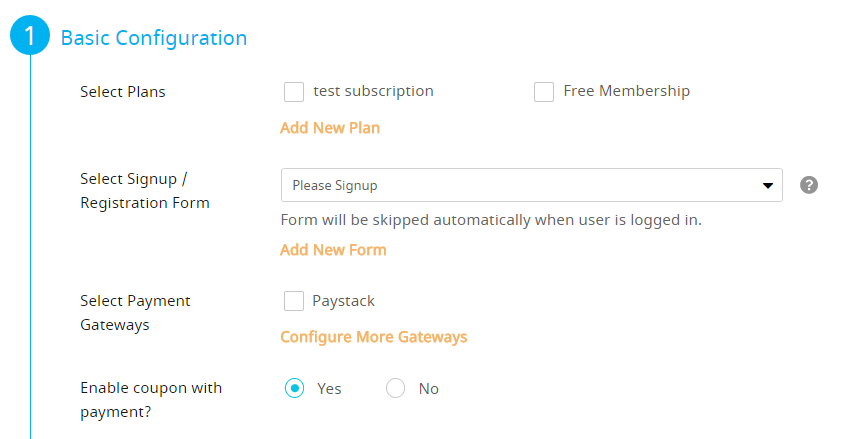Click the Select Signup / Registration Form label
This screenshot has width=853, height=439.
145,190
